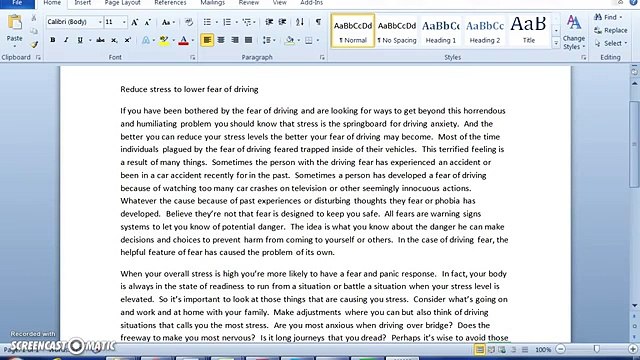
Task: Increase paragraph indent
Action: [x=282, y=22]
